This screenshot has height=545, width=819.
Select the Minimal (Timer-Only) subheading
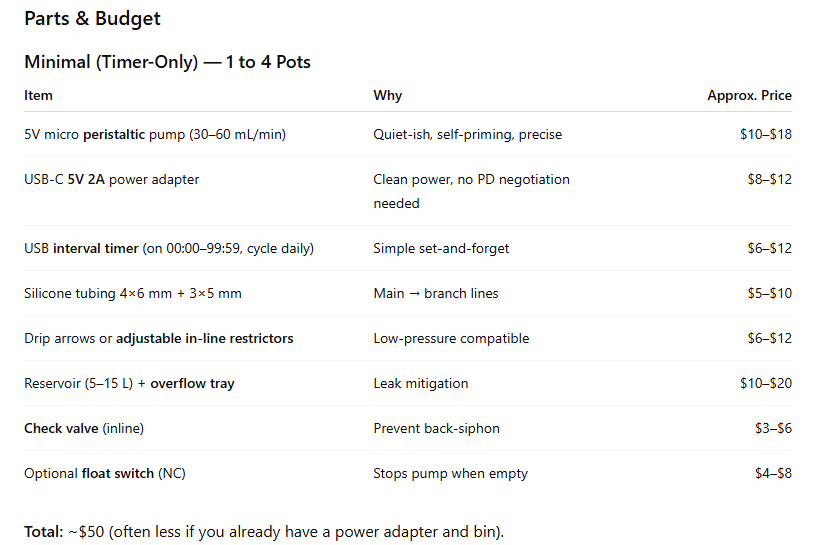point(167,62)
